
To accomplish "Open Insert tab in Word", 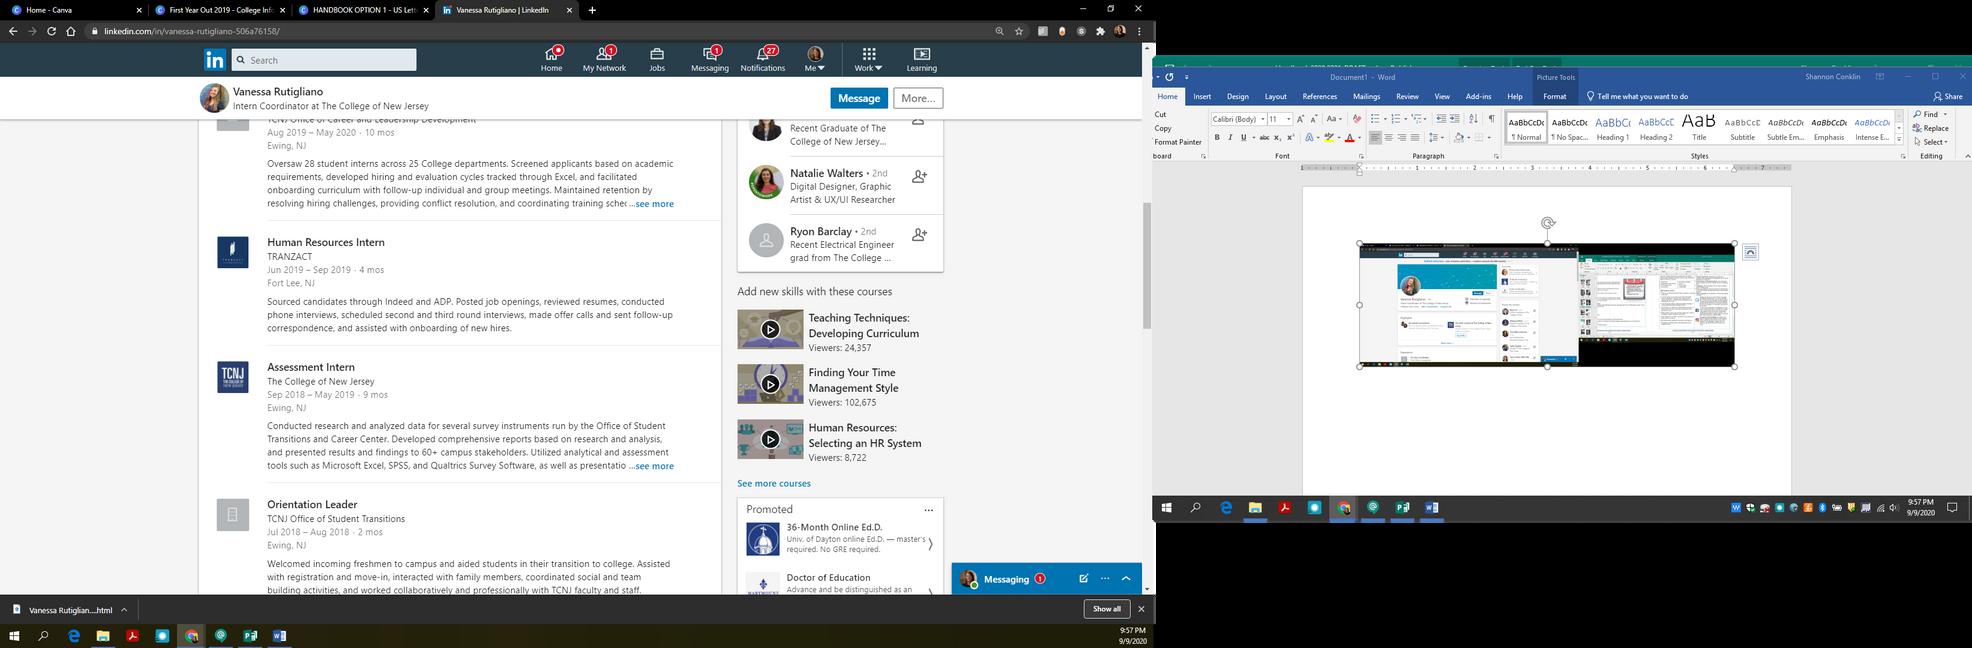I will coord(1202,96).
